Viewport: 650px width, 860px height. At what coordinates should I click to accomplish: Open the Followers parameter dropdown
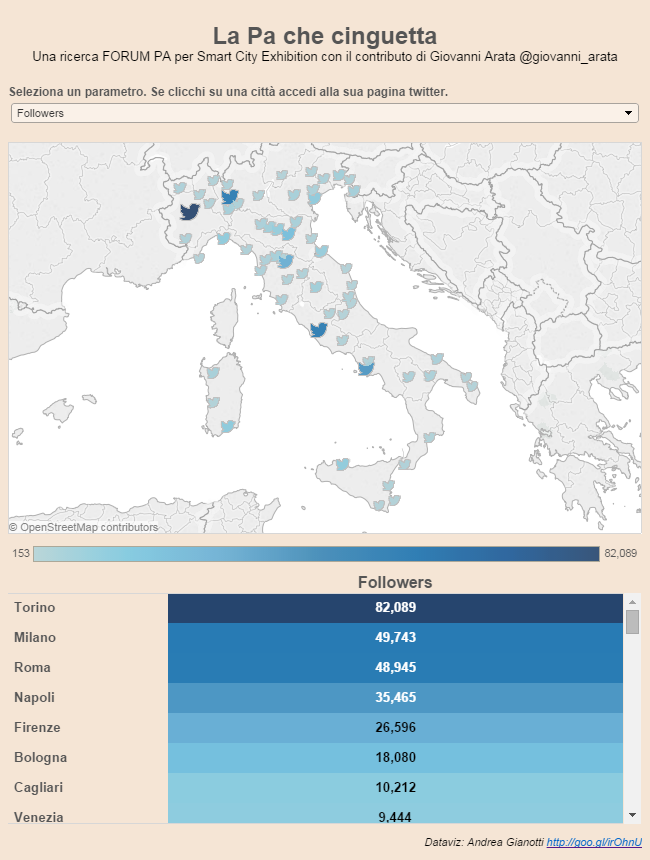point(324,113)
